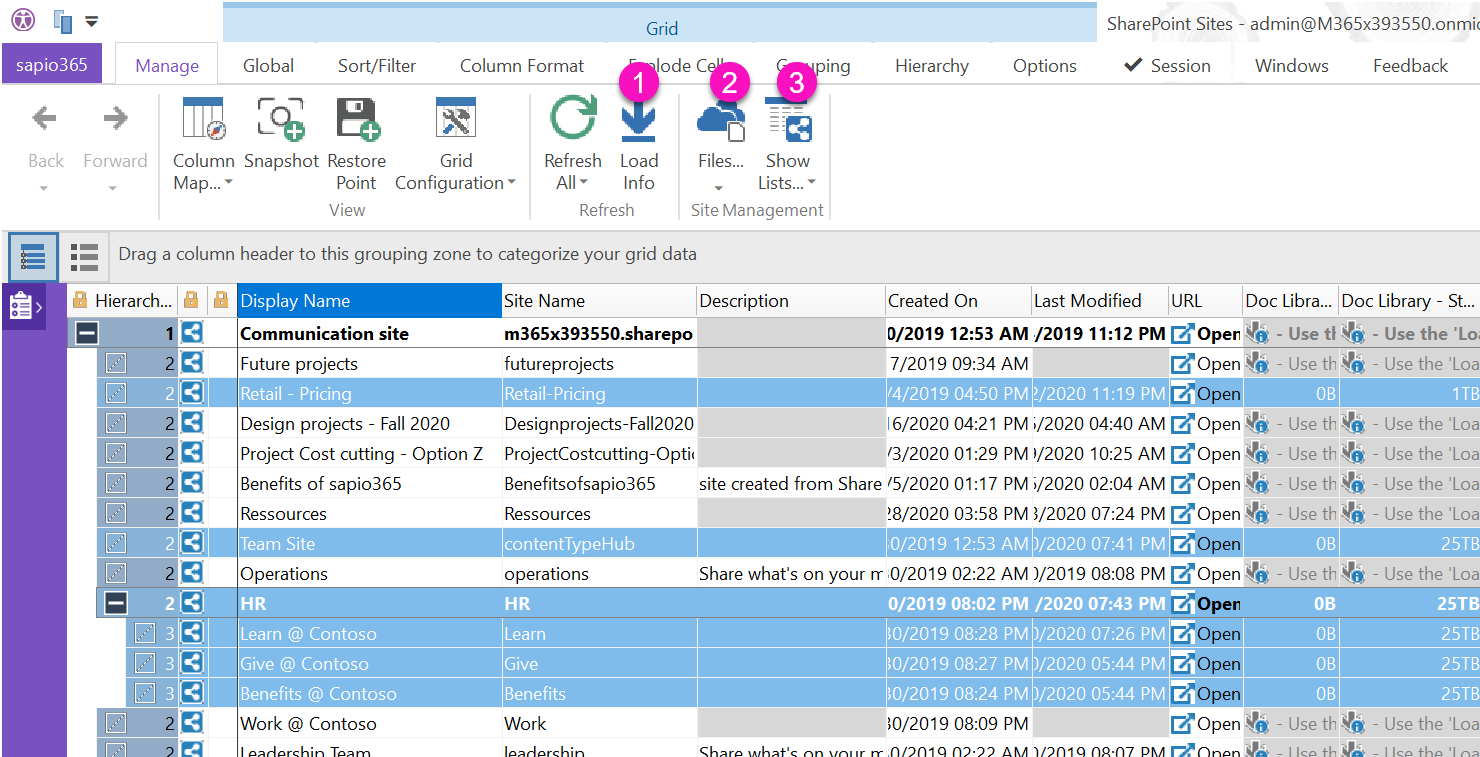Open the Column Format tab
Image resolution: width=1480 pixels, height=757 pixels.
[522, 65]
